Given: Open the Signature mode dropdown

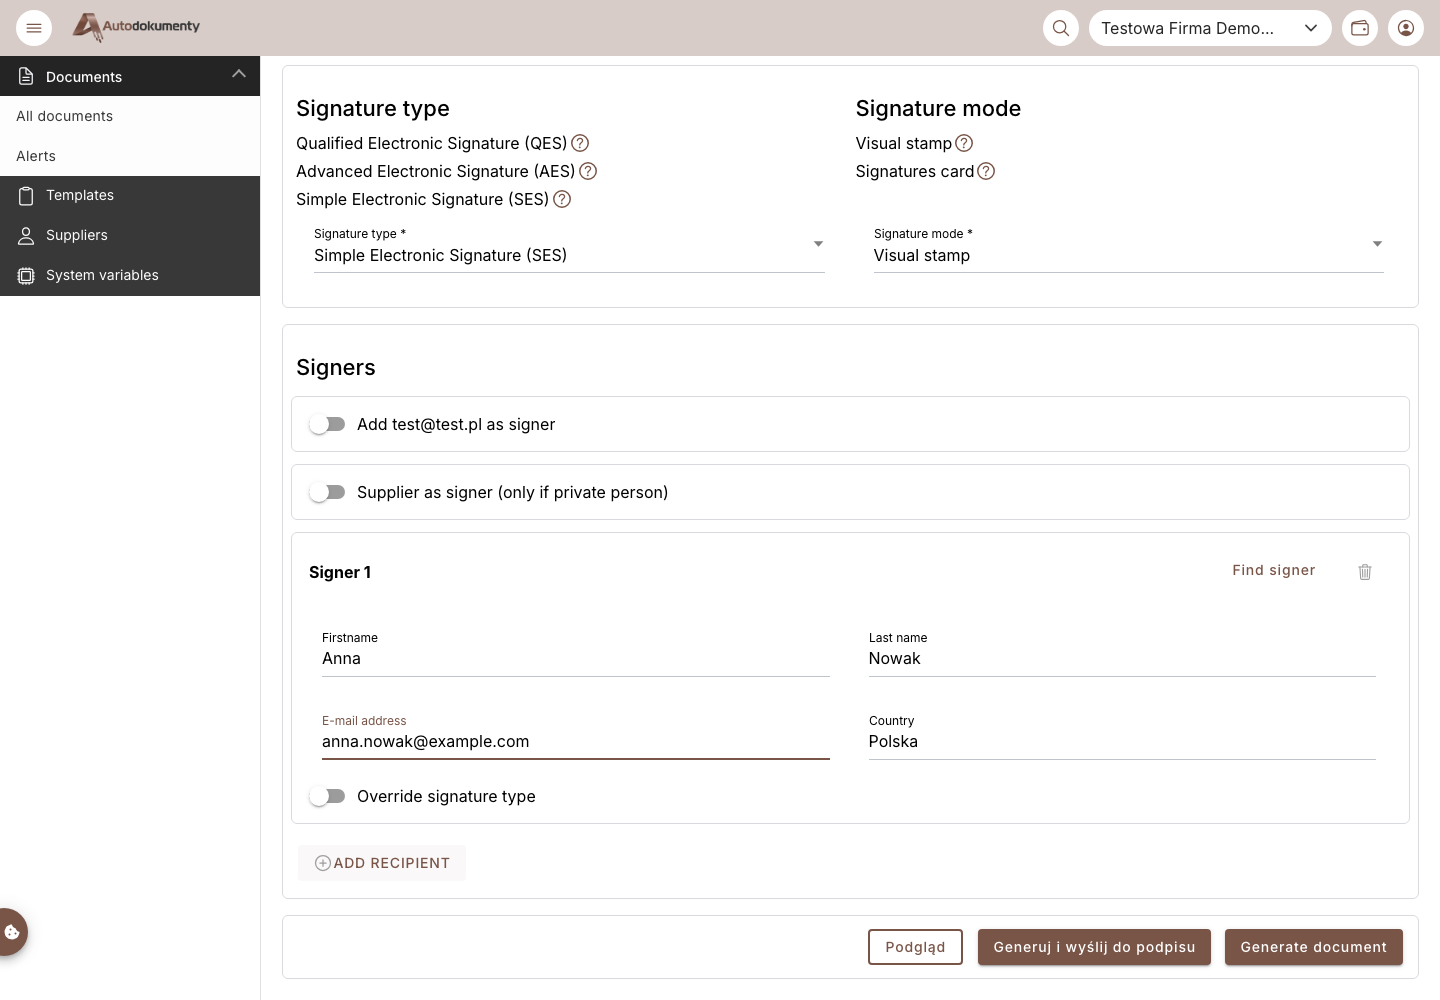Looking at the screenshot, I should click(1129, 248).
